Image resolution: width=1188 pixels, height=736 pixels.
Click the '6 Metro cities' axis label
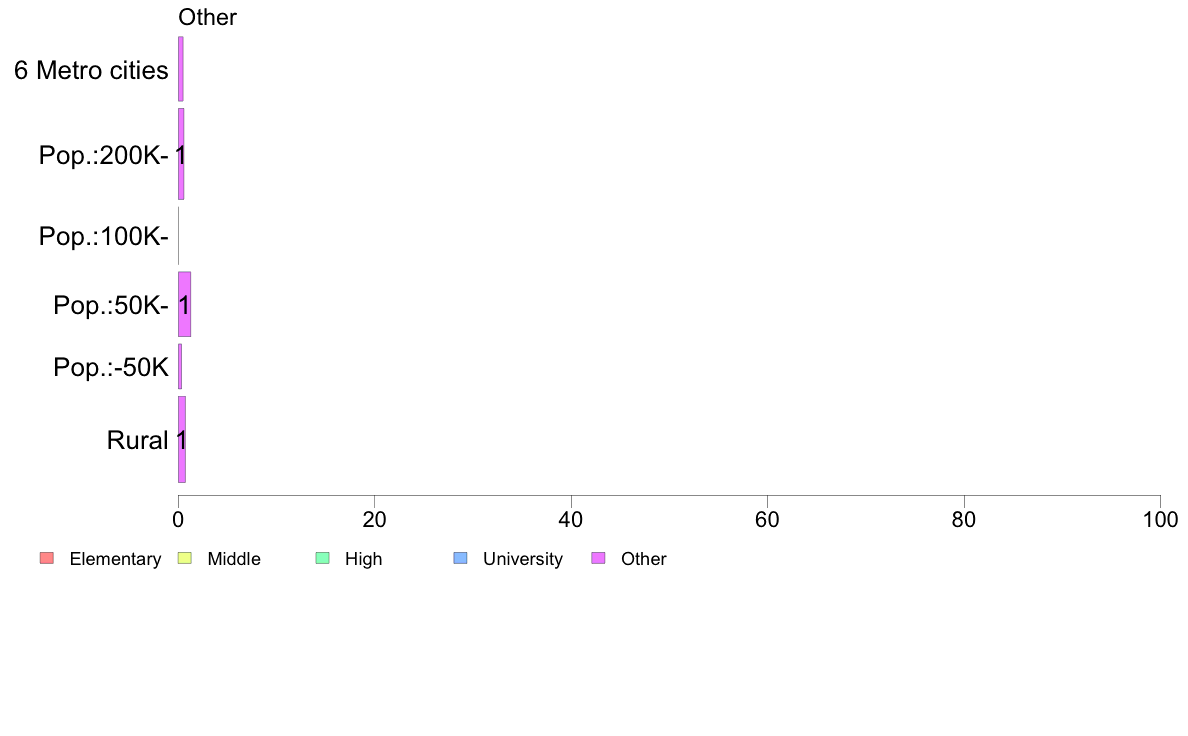click(91, 70)
